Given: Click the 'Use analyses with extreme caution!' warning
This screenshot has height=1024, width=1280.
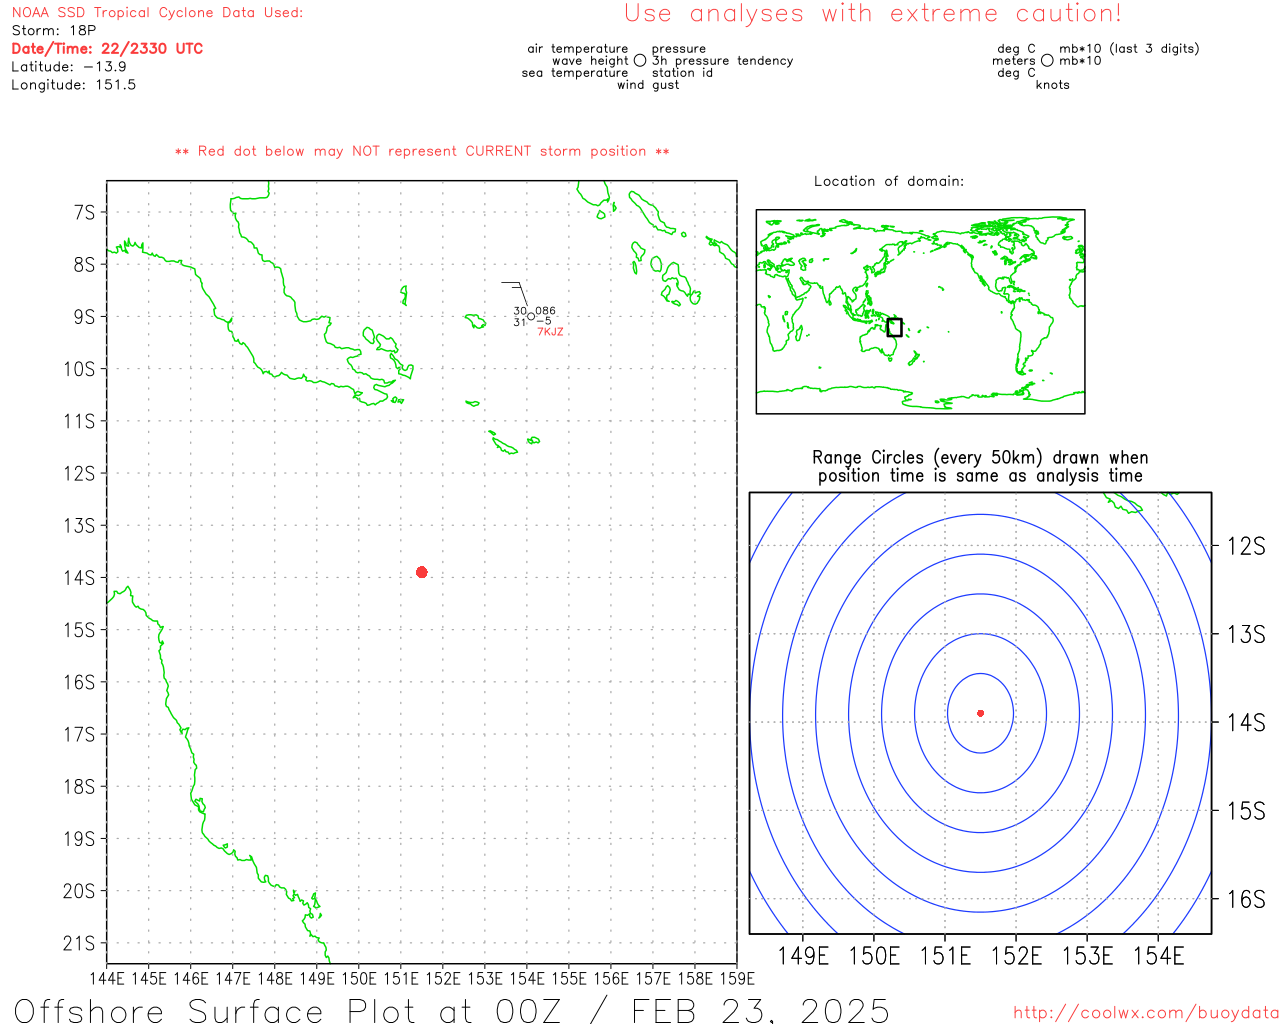Looking at the screenshot, I should (873, 14).
